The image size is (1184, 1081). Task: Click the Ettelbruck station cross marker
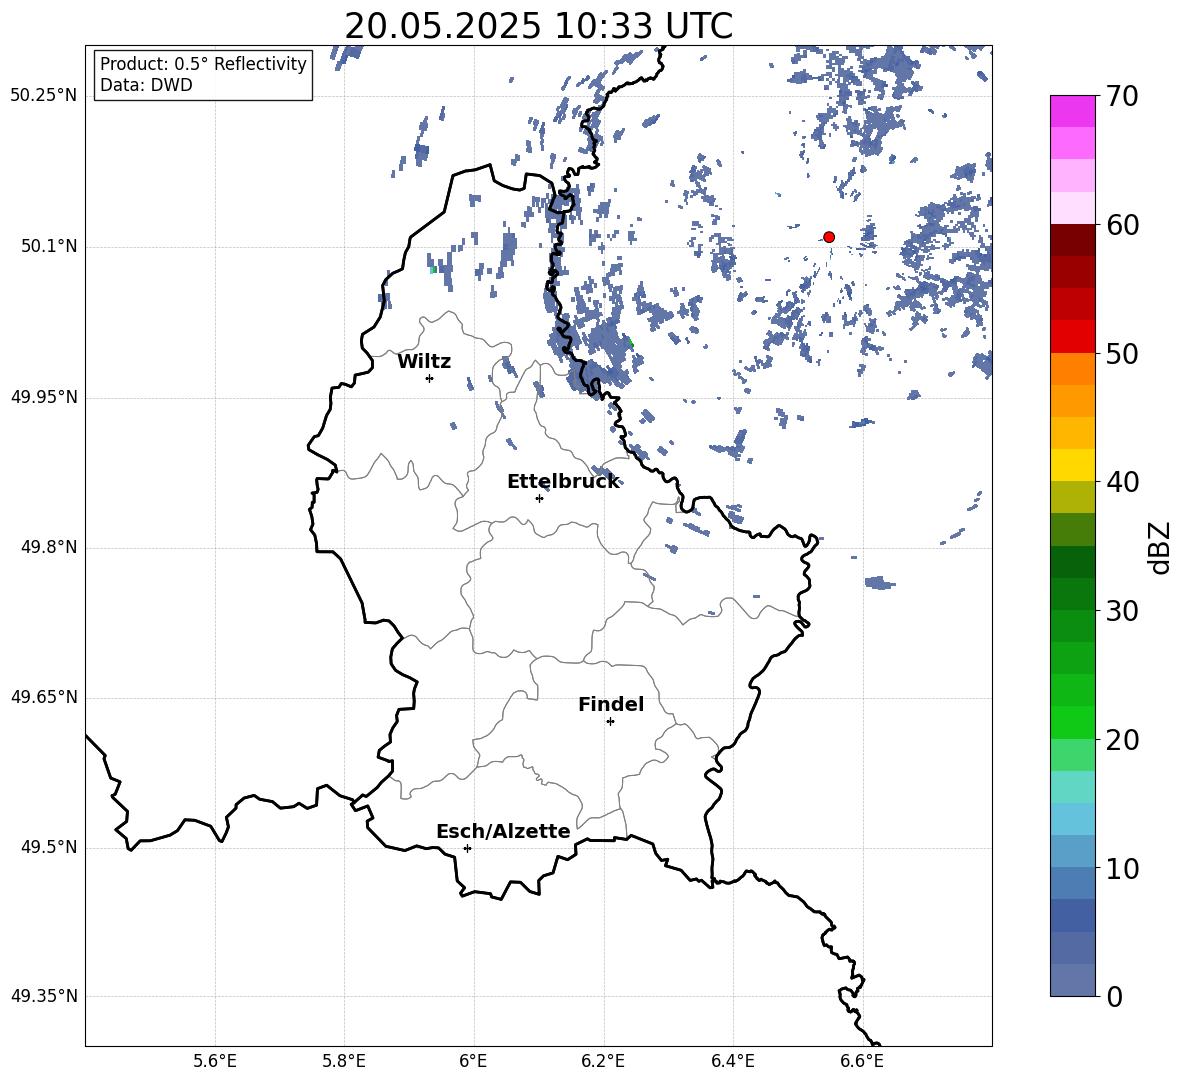539,498
